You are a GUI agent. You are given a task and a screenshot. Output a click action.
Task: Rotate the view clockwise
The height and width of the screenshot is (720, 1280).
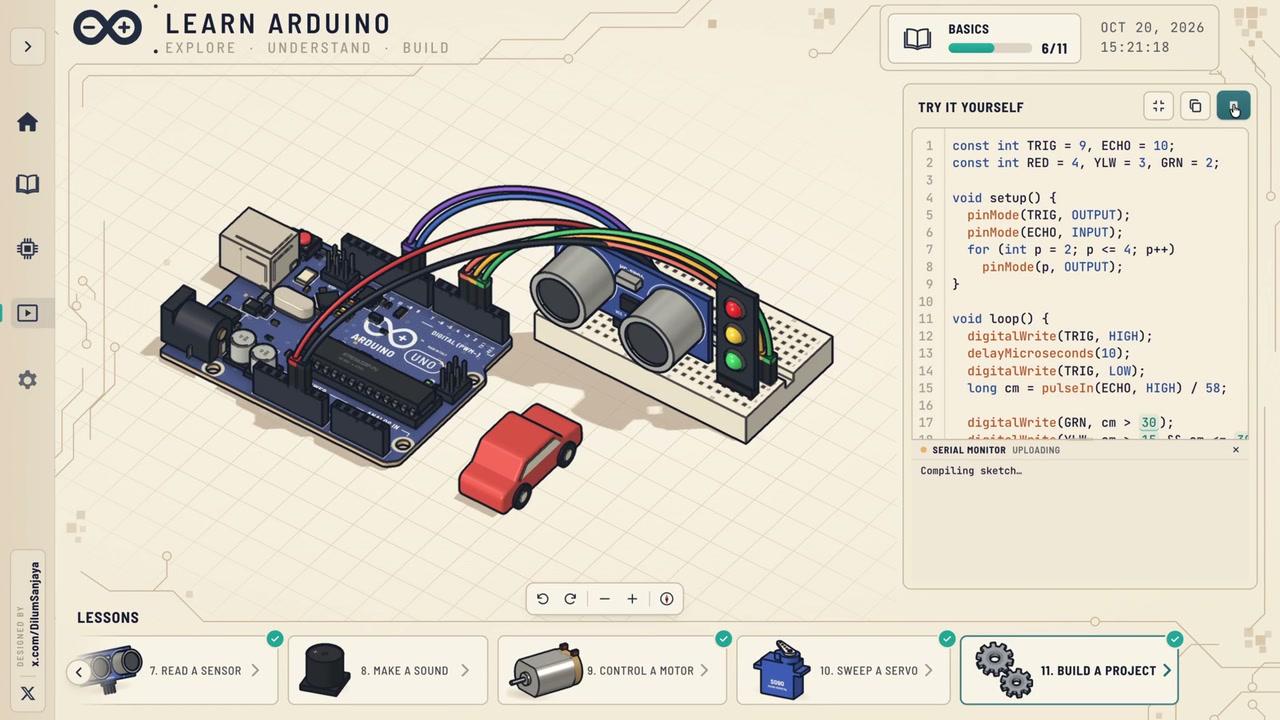[570, 599]
